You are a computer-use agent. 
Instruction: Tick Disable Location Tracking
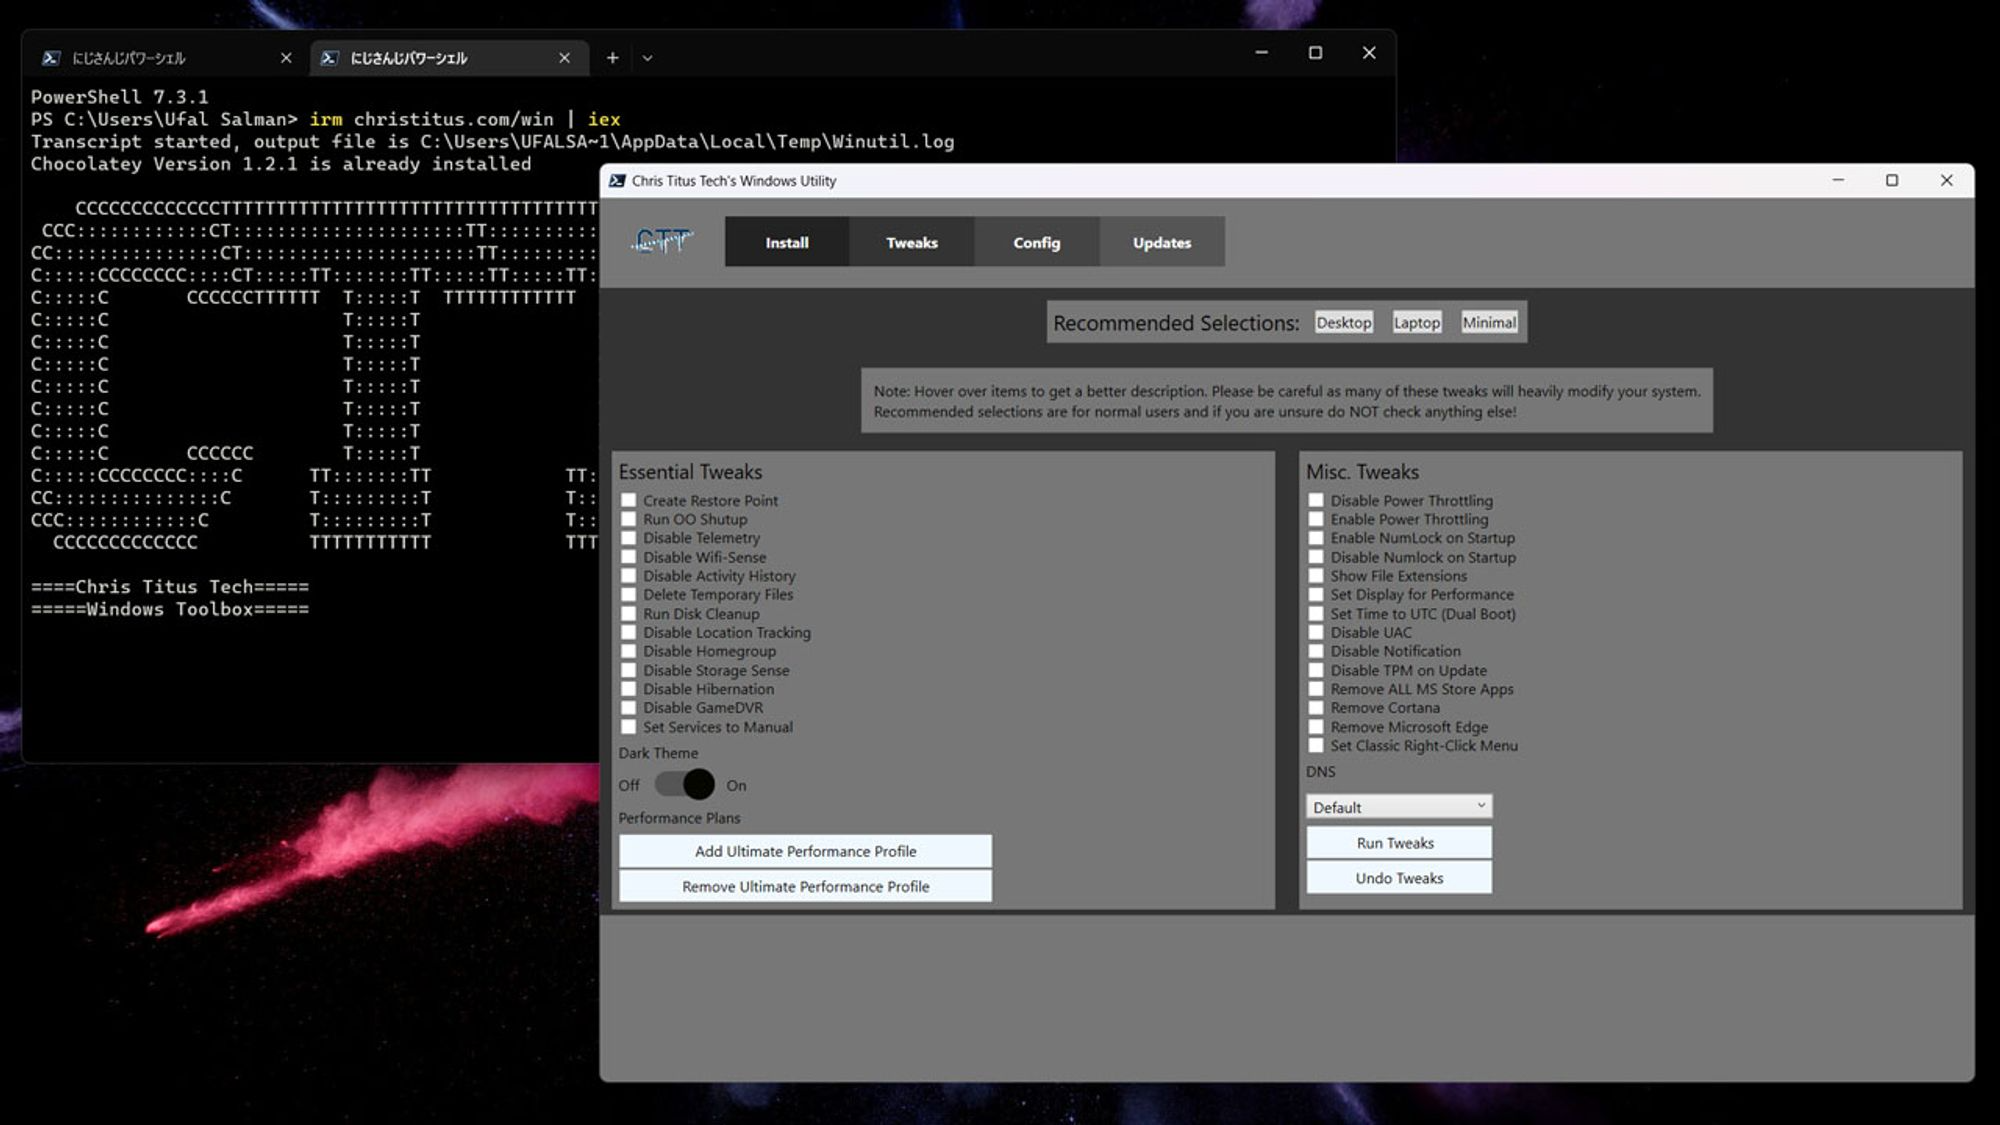(x=628, y=632)
